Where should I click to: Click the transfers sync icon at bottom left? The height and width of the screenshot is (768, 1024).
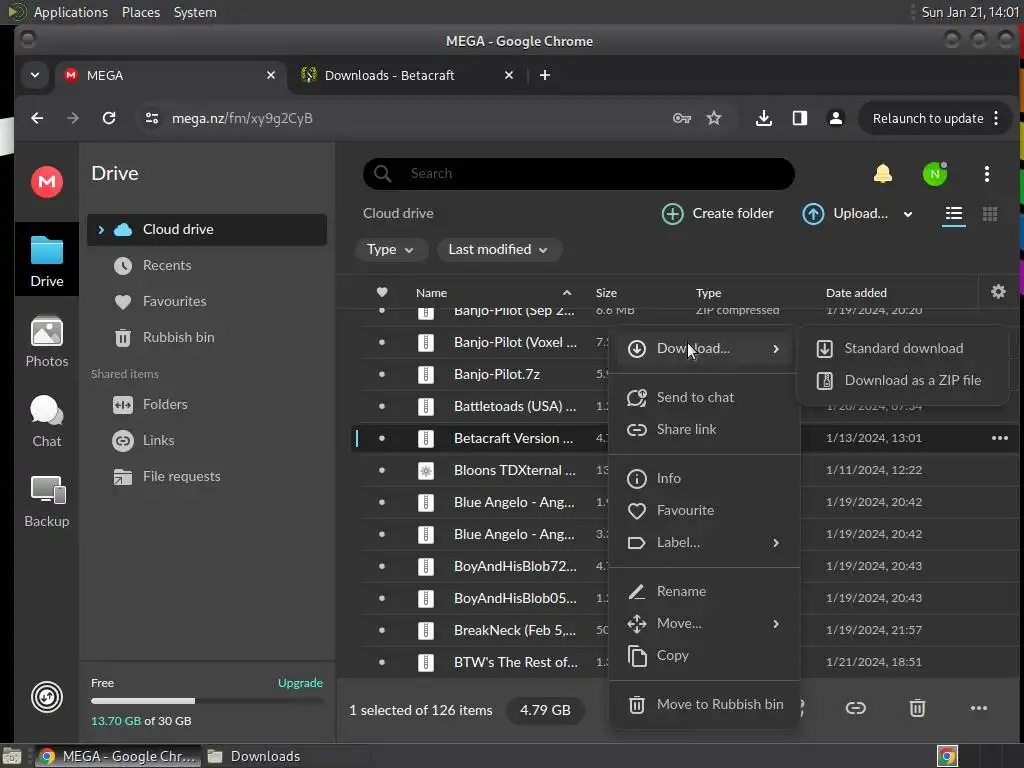tap(47, 697)
